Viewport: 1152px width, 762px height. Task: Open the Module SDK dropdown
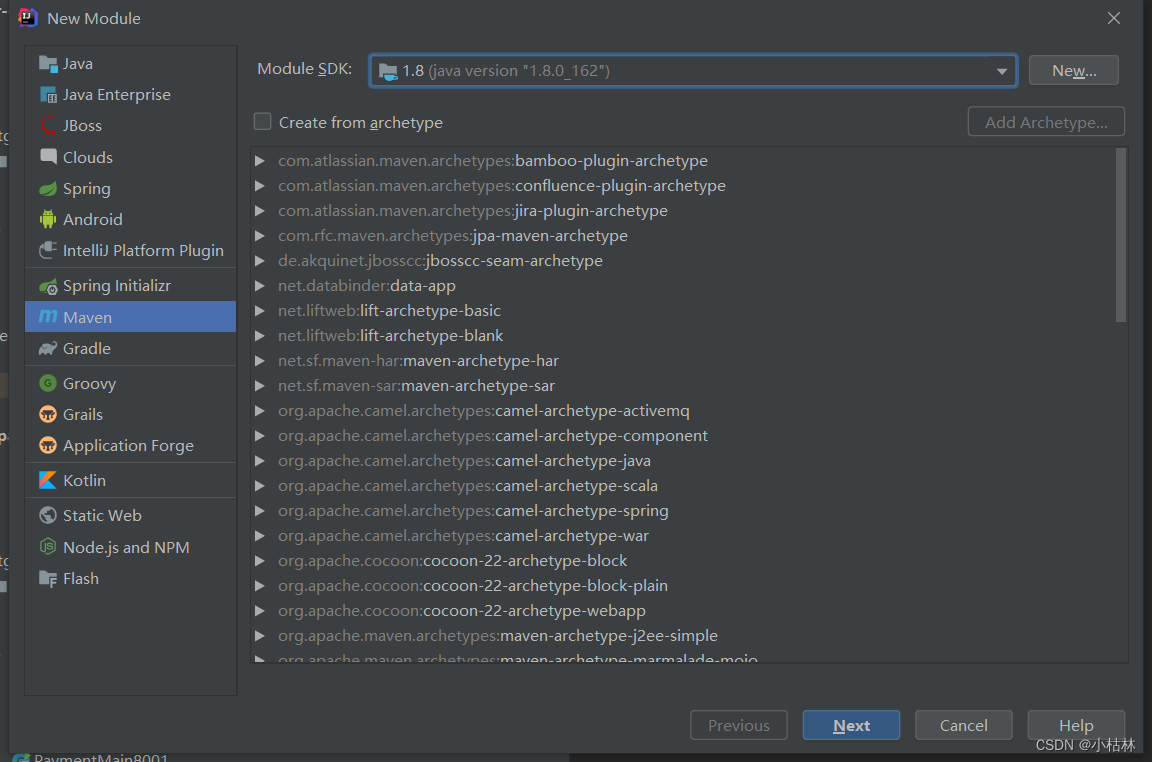[x=1001, y=71]
